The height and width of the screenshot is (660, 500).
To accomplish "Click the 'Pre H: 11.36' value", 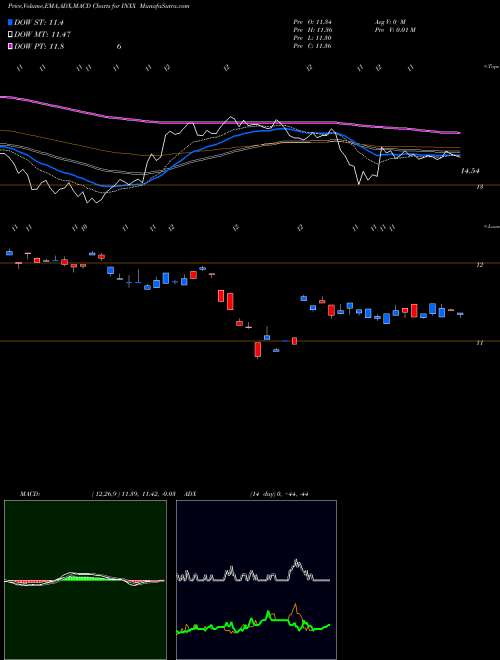I will (313, 30).
